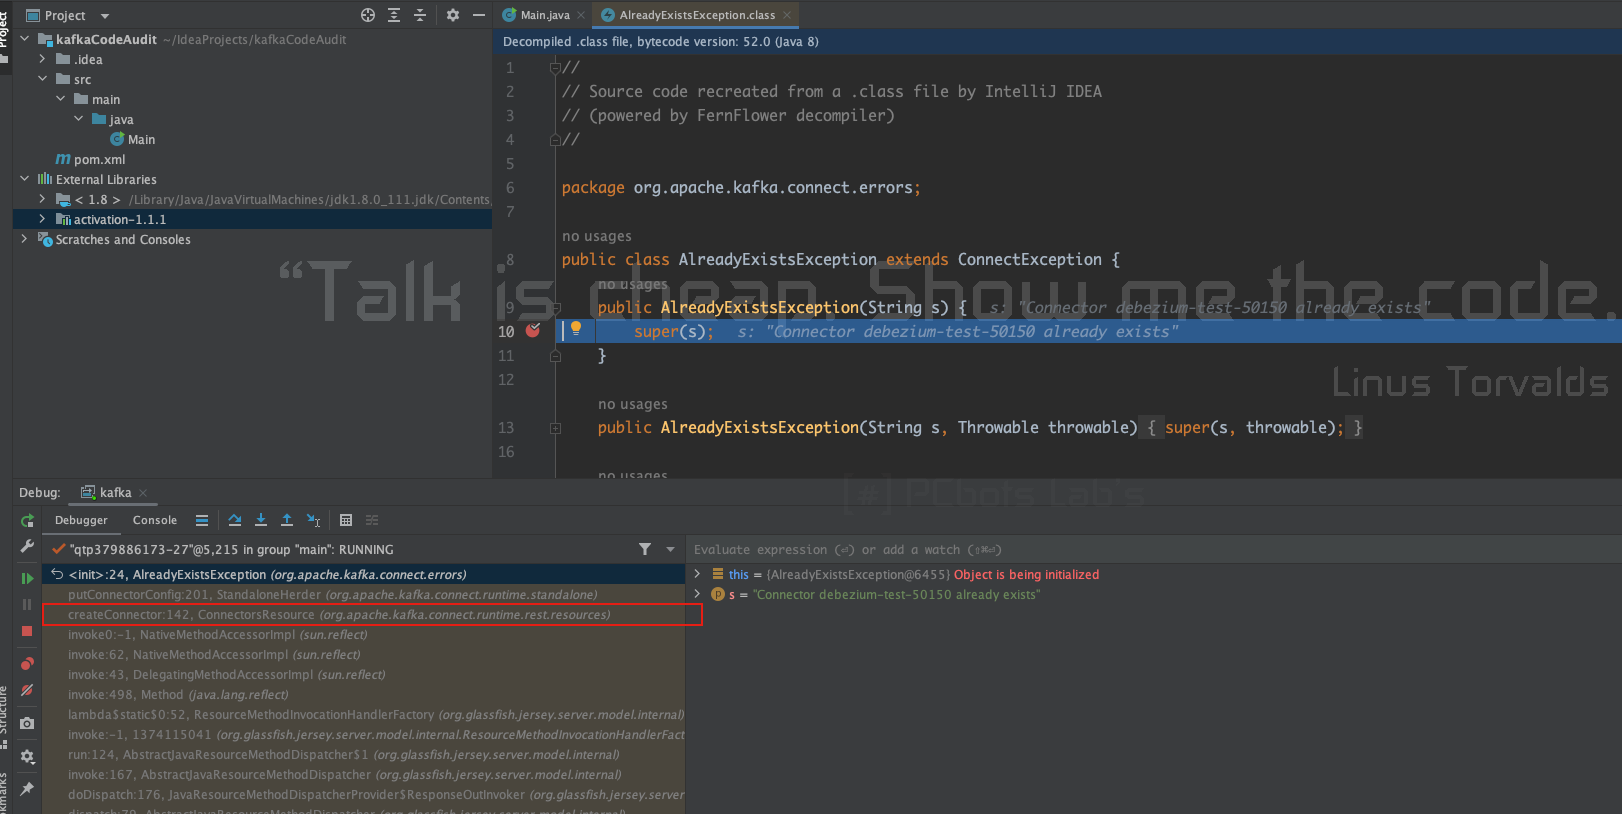The height and width of the screenshot is (814, 1622).
Task: Select the Debugger tab
Action: [81, 520]
